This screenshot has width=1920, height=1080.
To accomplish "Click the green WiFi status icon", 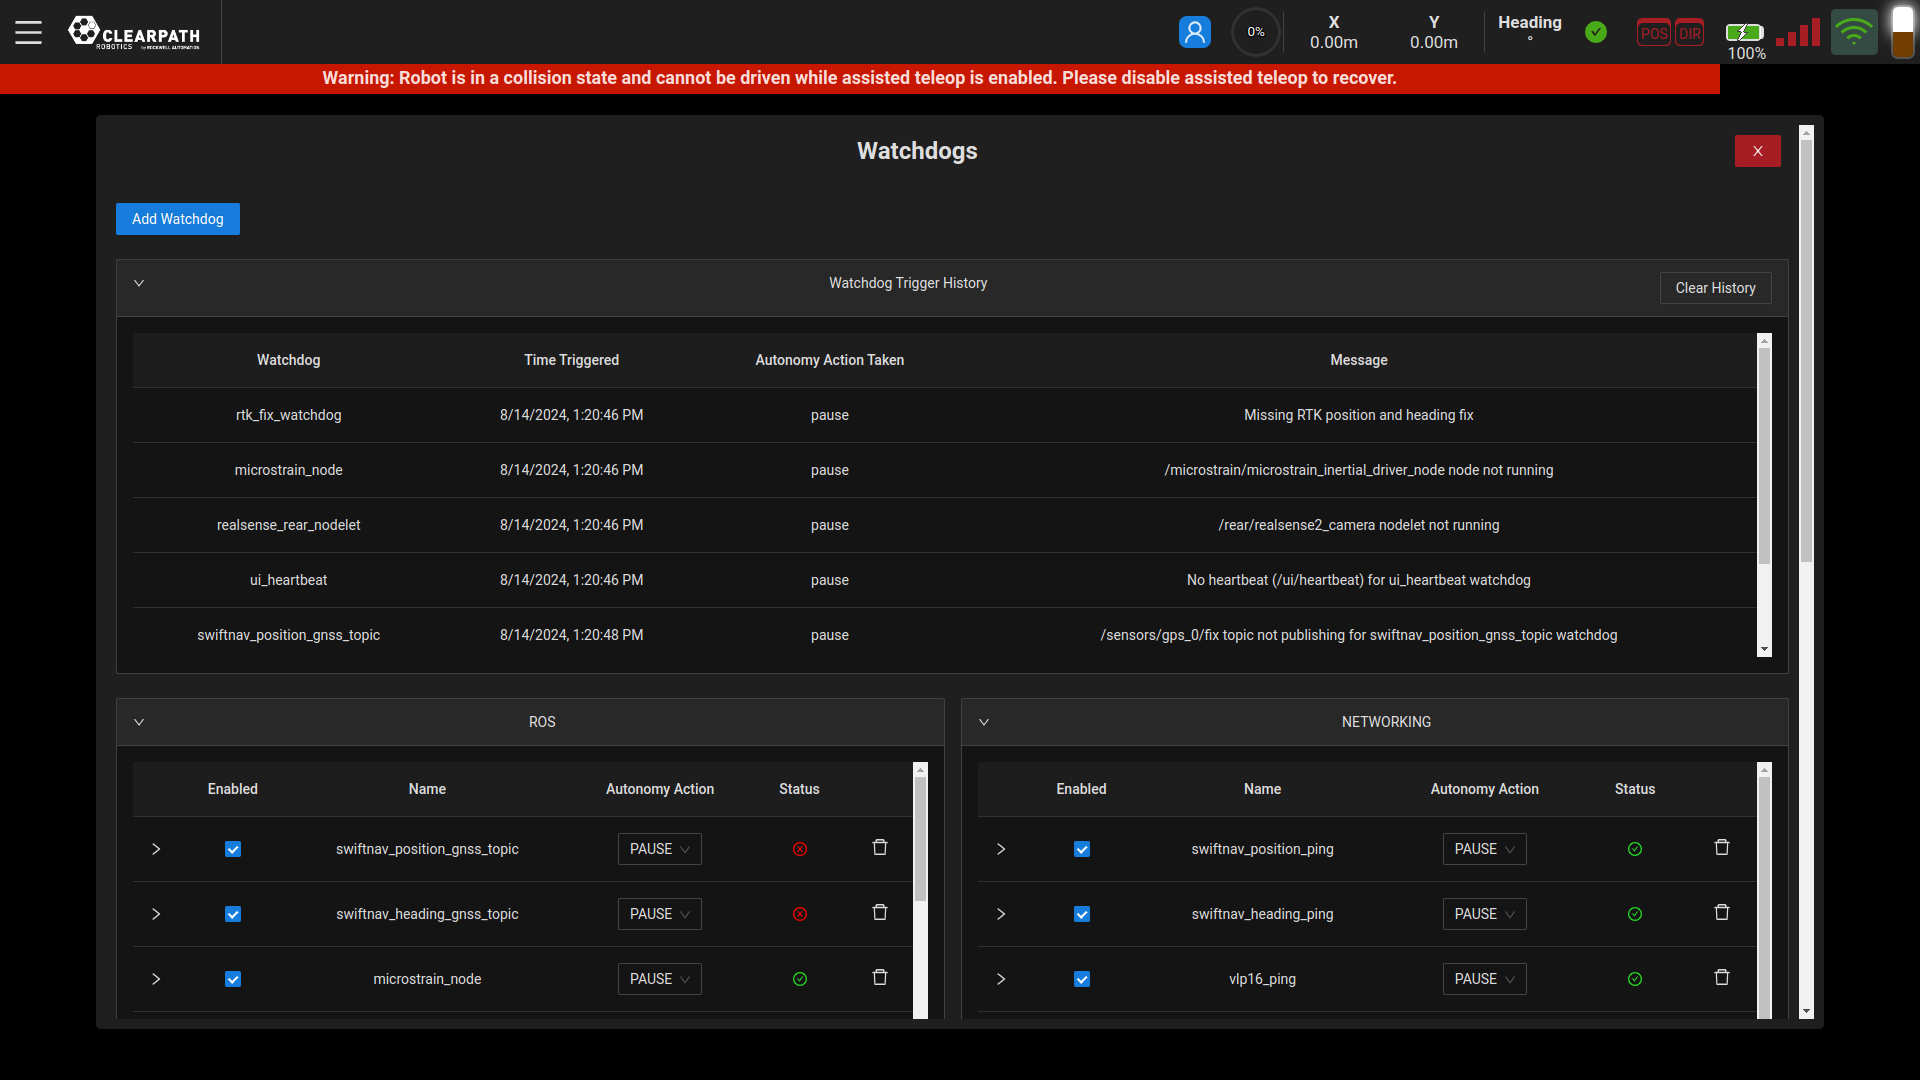I will 1853,32.
